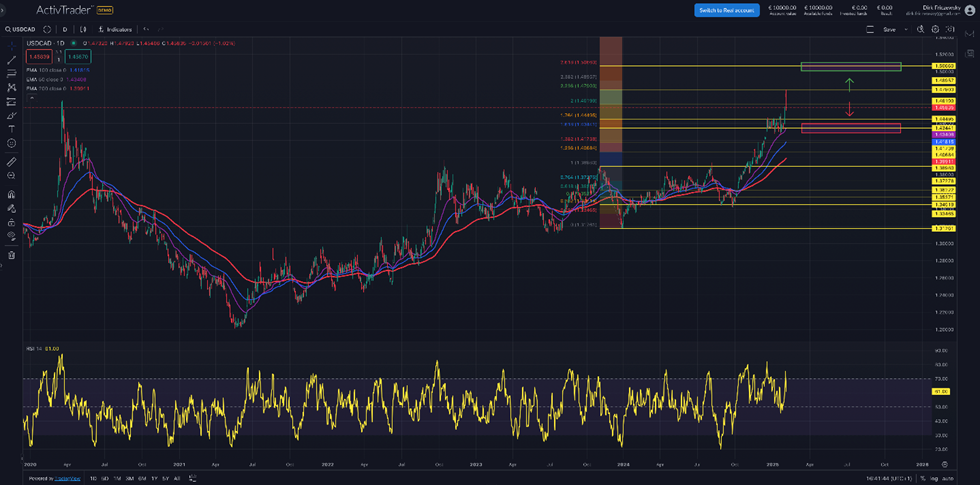Screen dimensions: 980x485
Task: Select the All date range tab
Action: (x=177, y=478)
